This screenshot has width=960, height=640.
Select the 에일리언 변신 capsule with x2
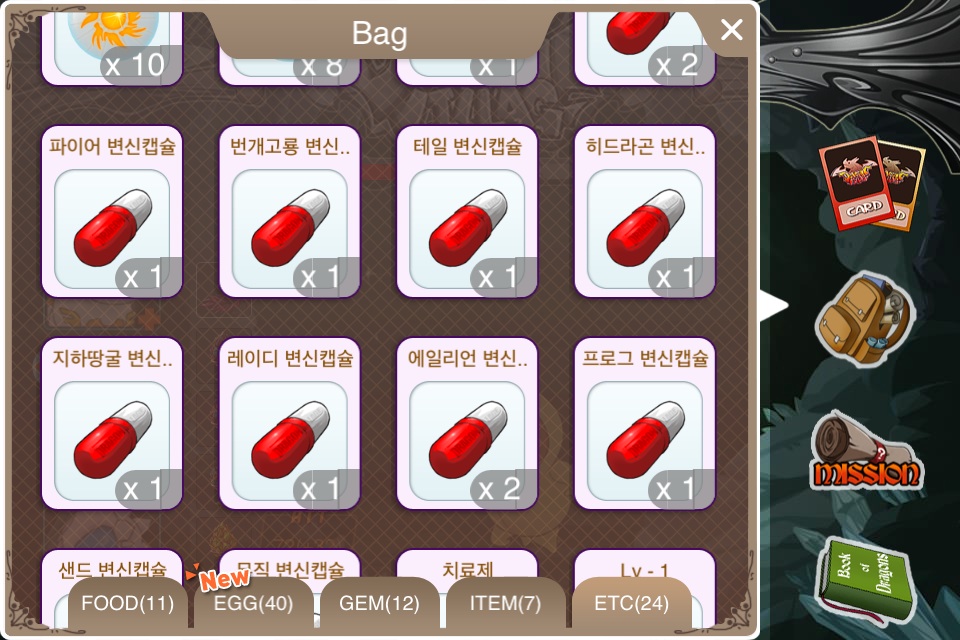tap(467, 424)
